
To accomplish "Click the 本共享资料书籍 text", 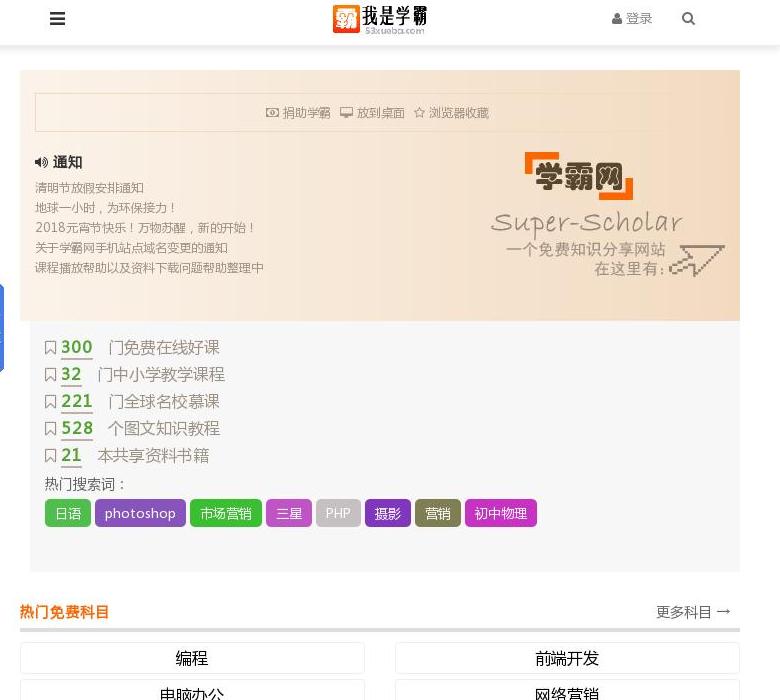I will tap(153, 455).
